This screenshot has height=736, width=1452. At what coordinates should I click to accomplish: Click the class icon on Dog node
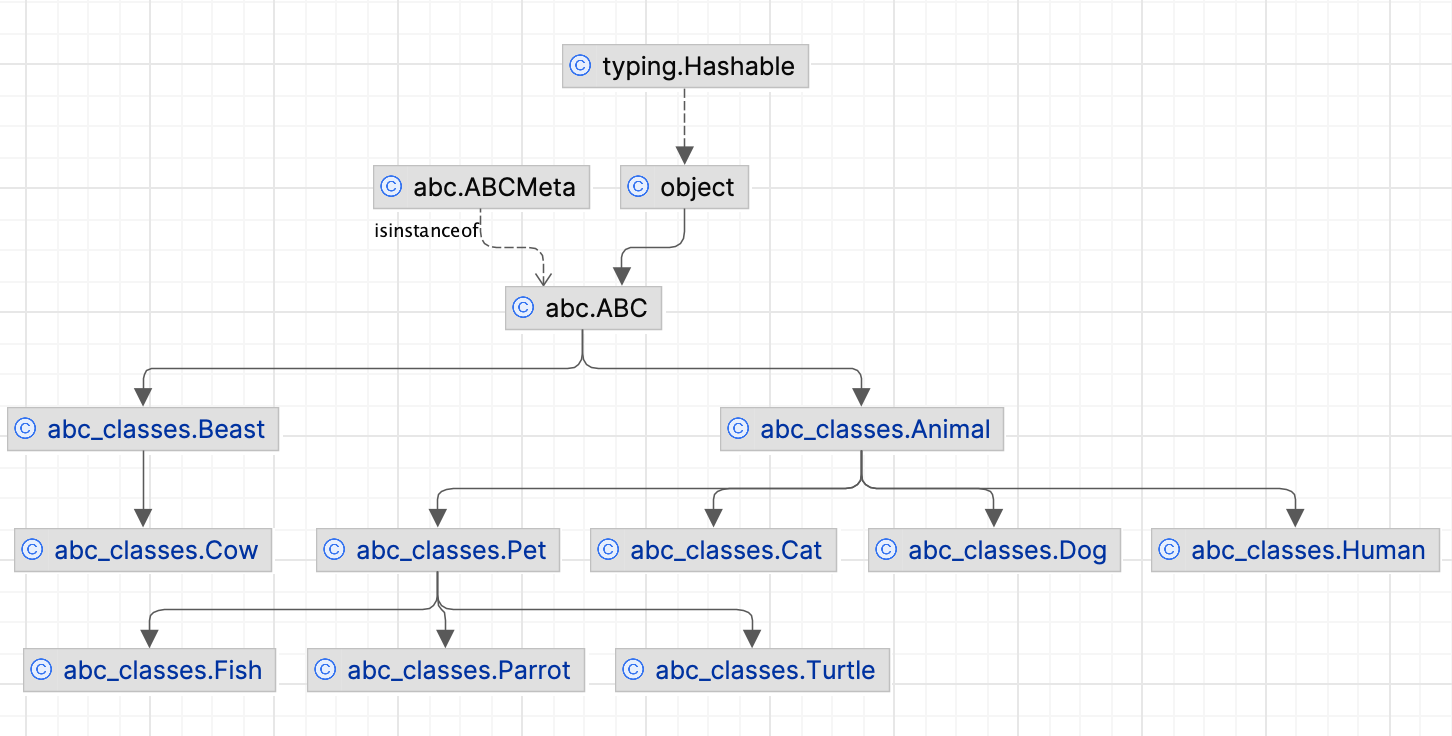(x=886, y=550)
